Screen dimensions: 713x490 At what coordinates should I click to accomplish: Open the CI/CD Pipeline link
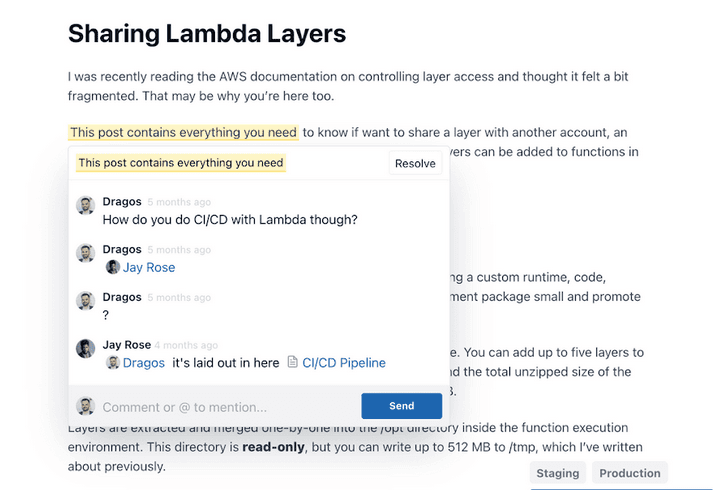[344, 363]
